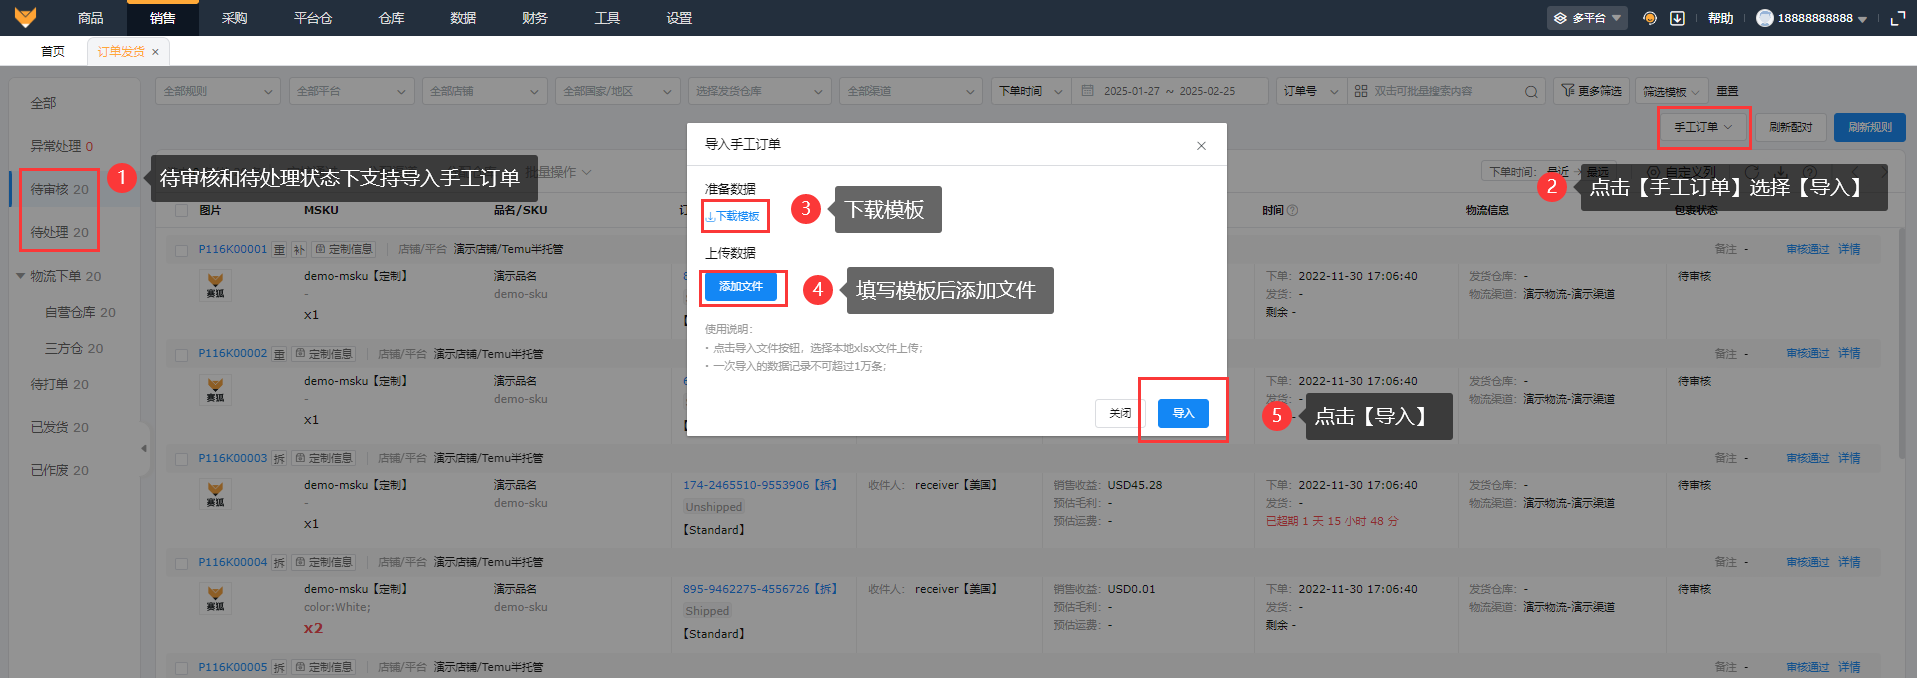Click the 定制信息 badge on order P116K00004

[x=323, y=562]
